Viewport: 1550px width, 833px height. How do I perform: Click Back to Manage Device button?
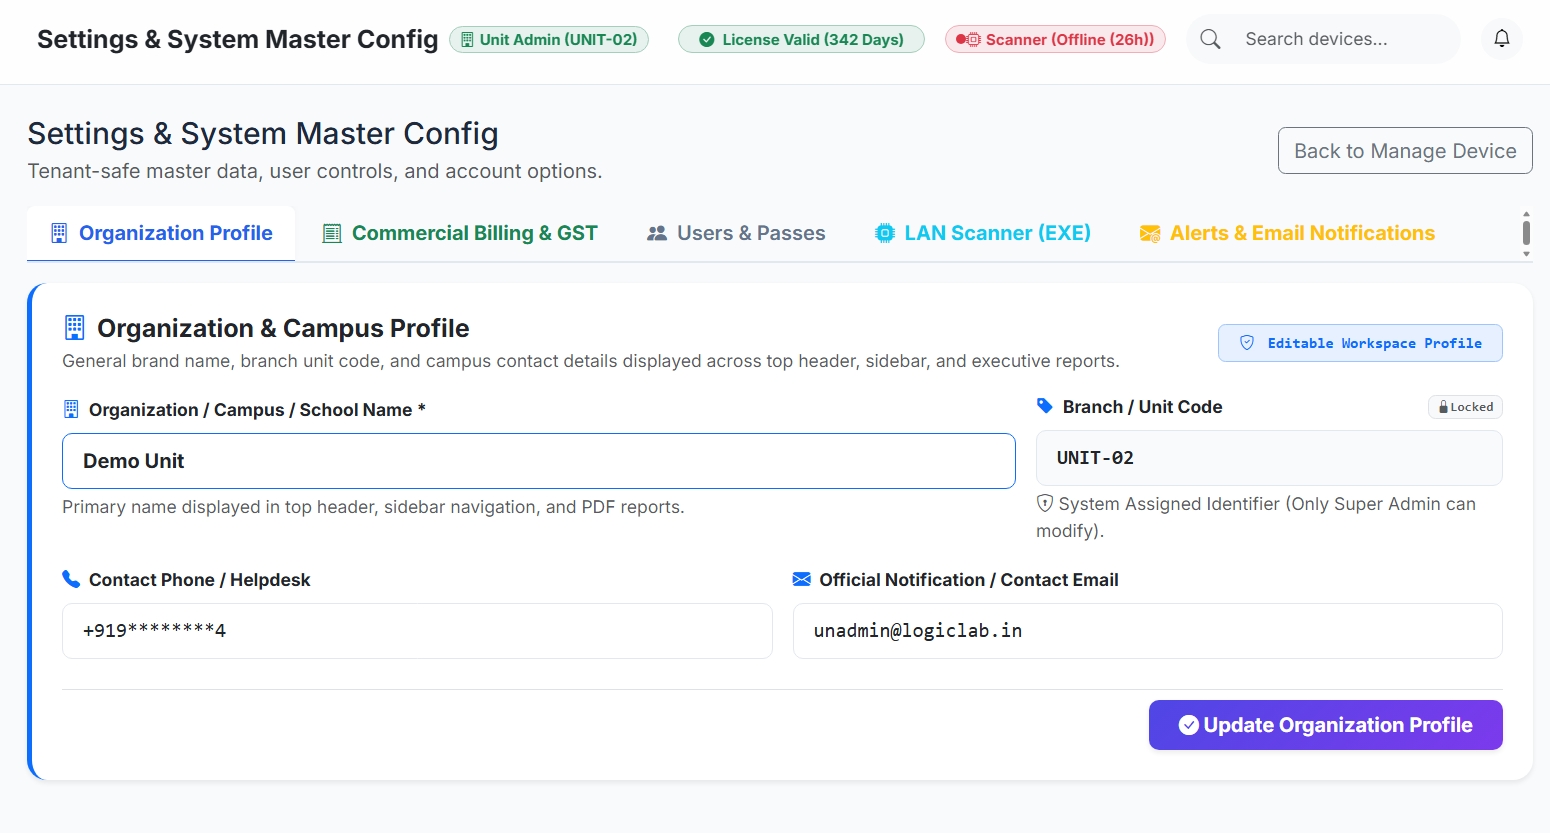click(1405, 150)
